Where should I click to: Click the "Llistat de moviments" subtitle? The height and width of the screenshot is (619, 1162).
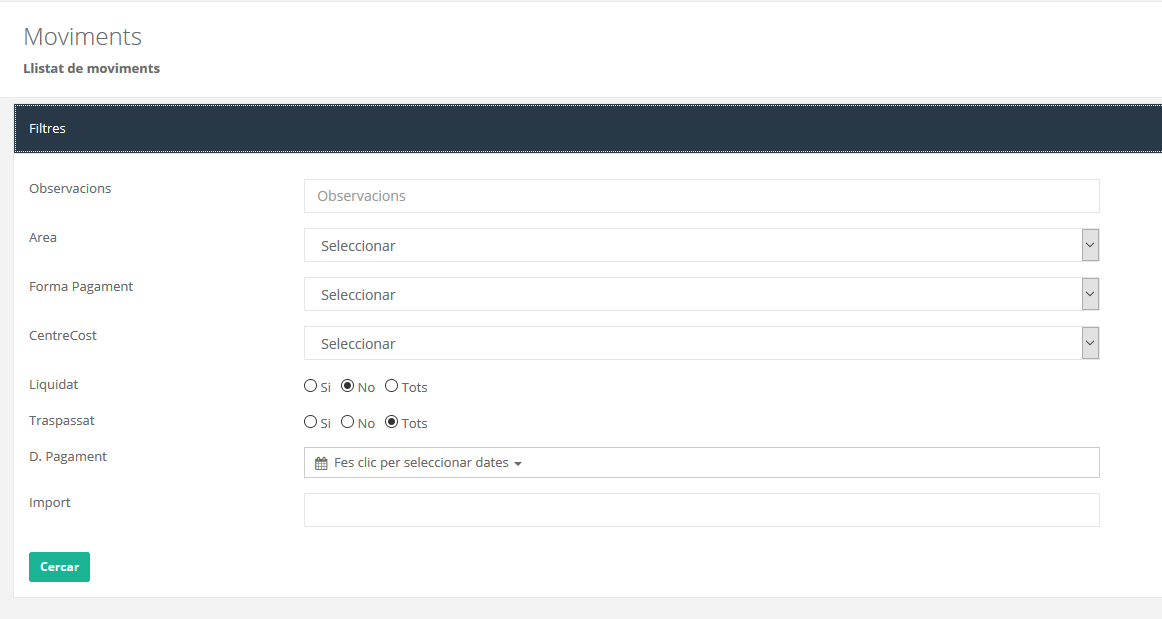[91, 69]
